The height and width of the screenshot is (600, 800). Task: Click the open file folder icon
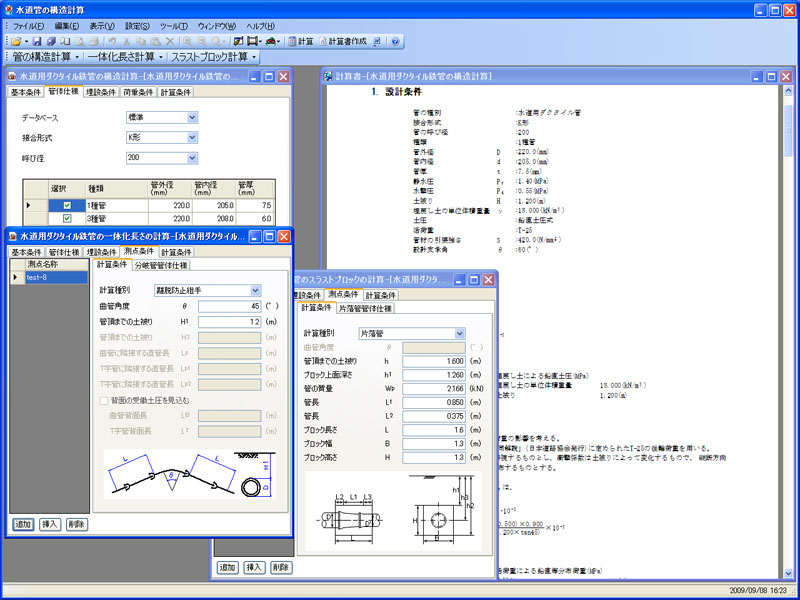[x=16, y=41]
